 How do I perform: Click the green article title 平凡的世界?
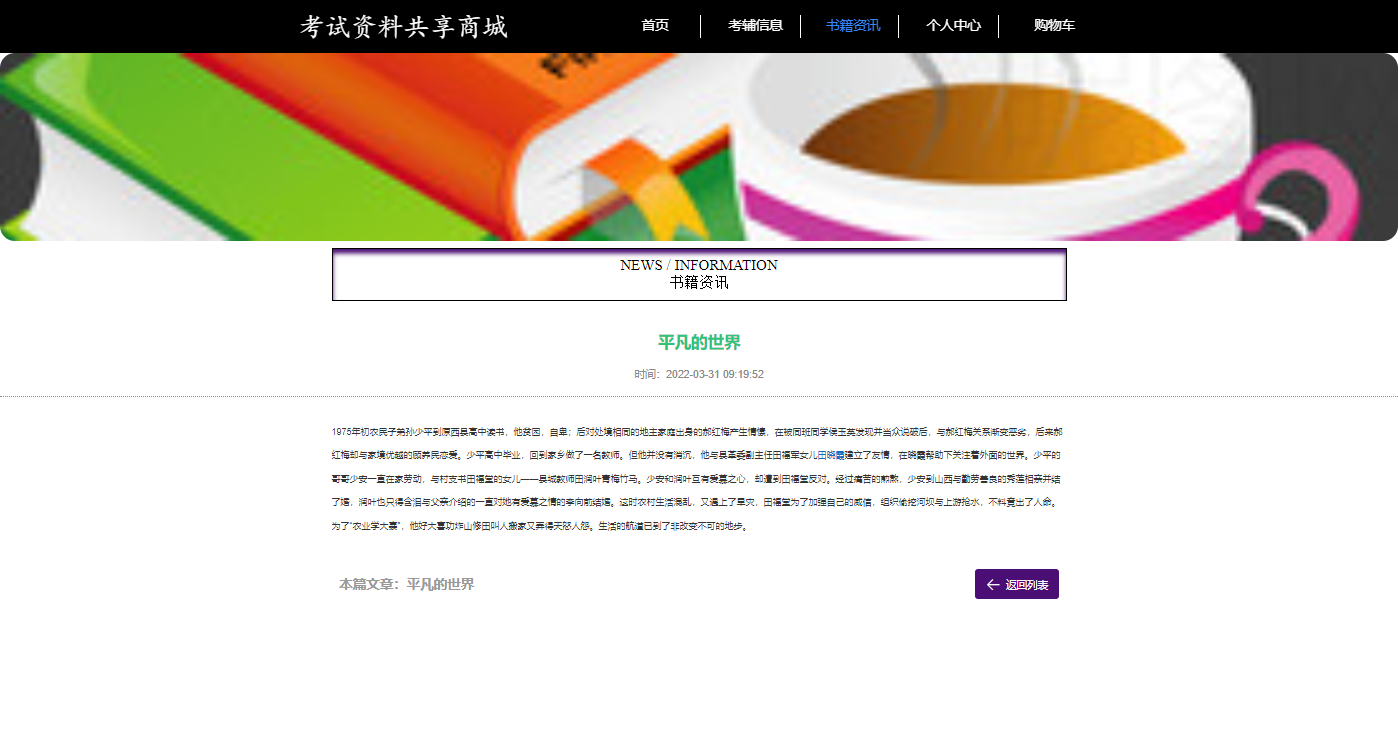[x=699, y=343]
